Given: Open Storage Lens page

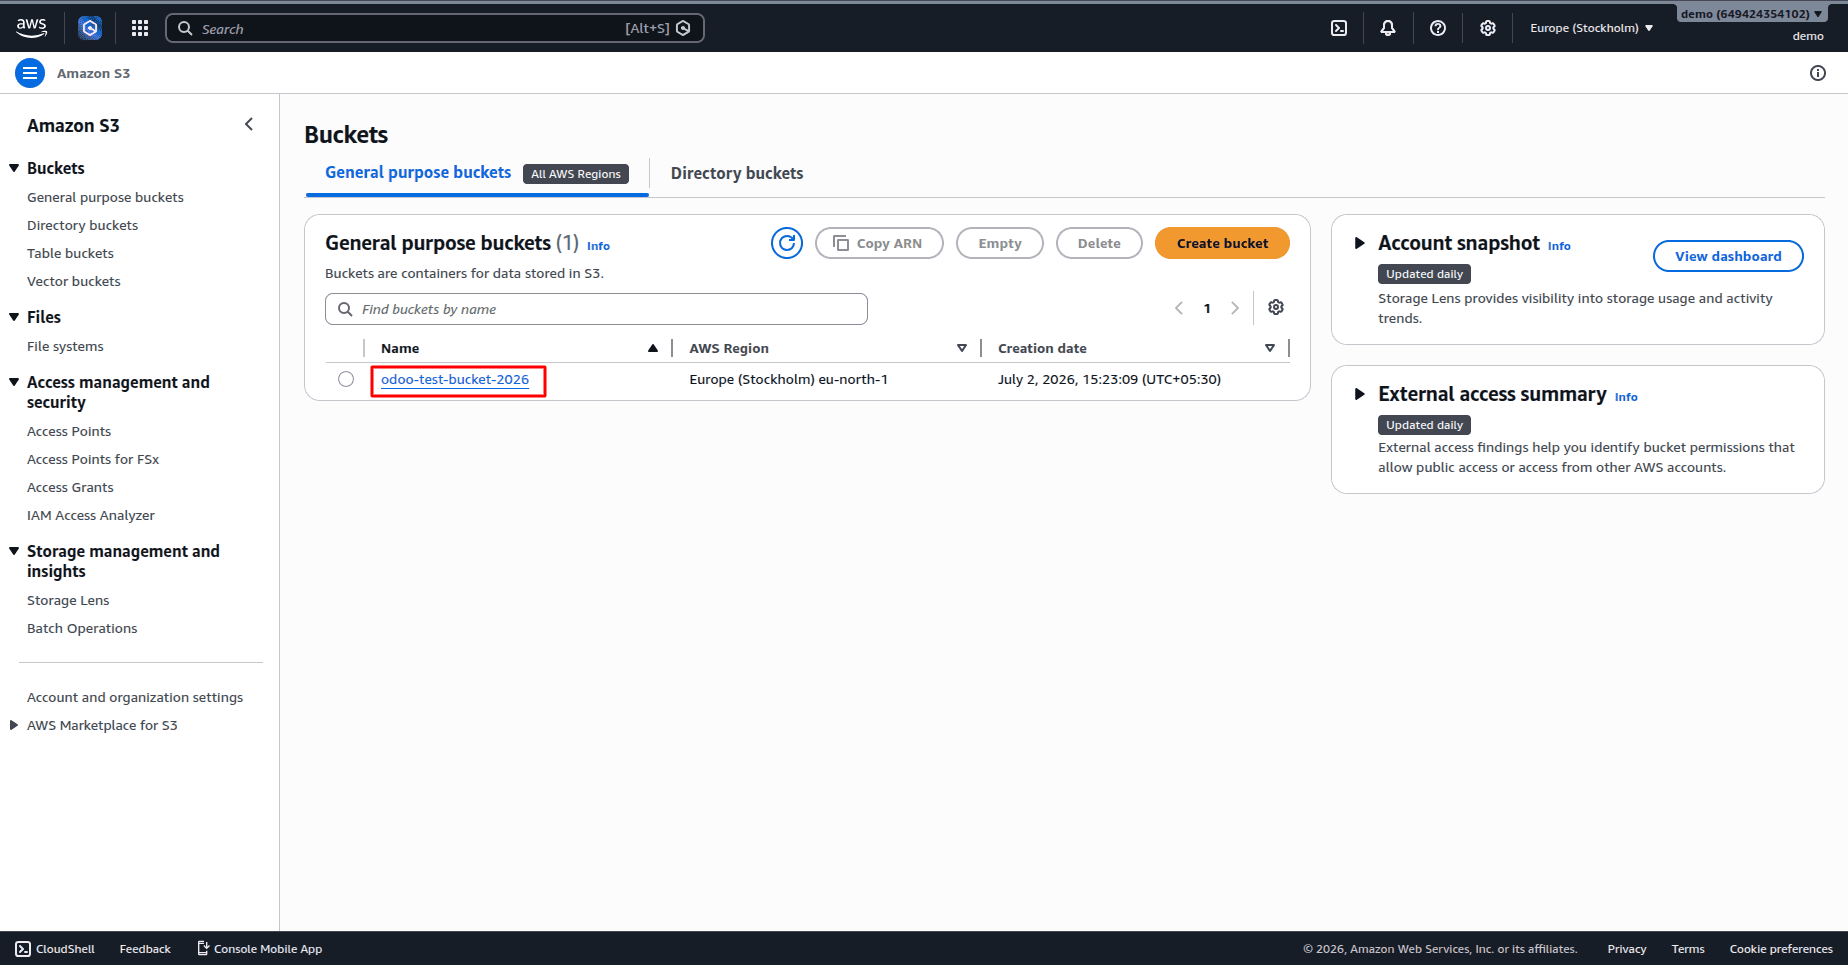Looking at the screenshot, I should click(x=68, y=600).
